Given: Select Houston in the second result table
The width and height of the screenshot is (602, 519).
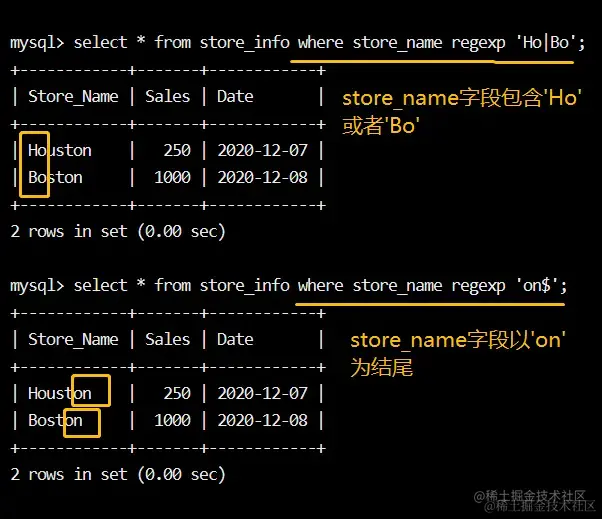Looking at the screenshot, I should tap(60, 393).
